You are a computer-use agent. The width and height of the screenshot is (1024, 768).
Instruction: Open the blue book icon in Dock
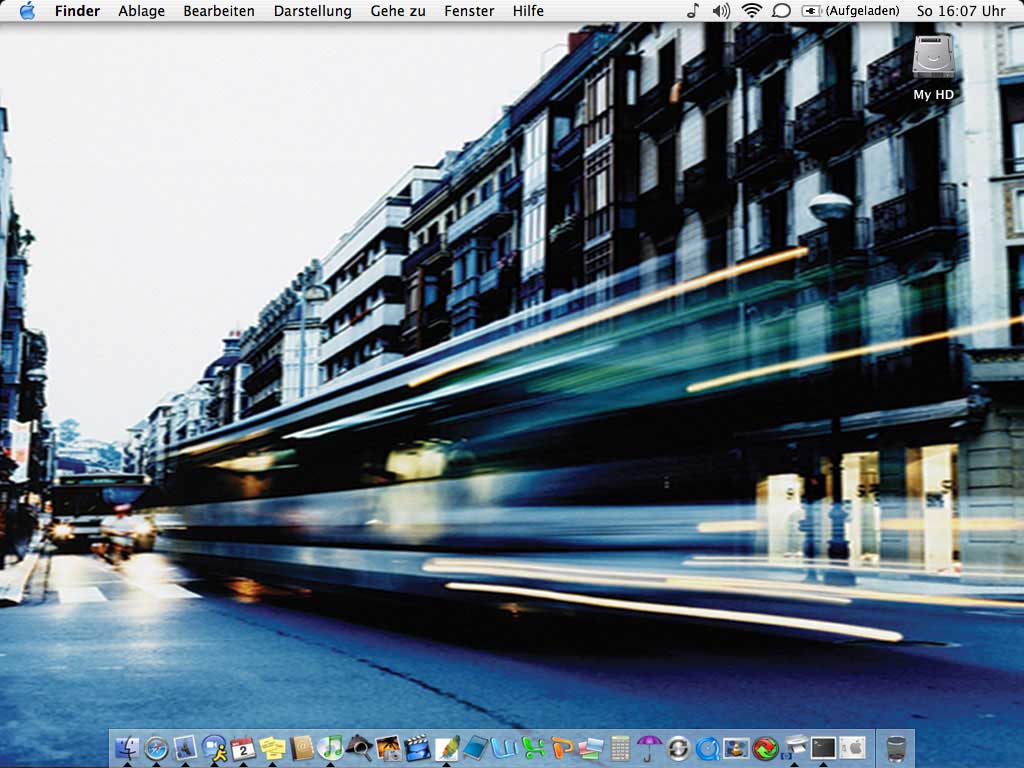pos(475,748)
